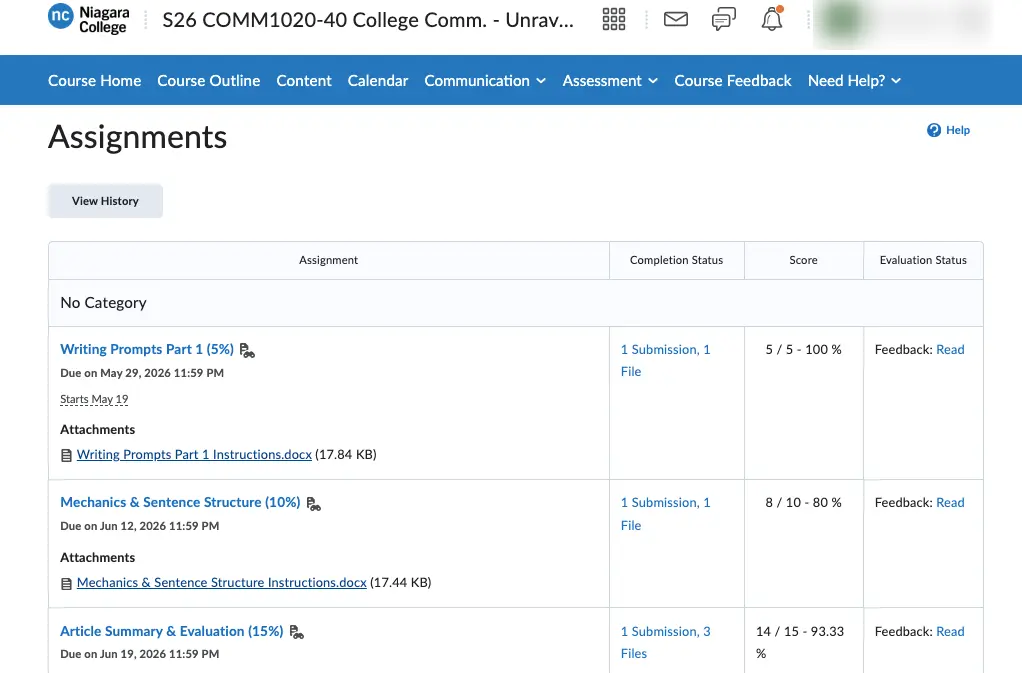Viewport: 1022px width, 673px height.
Task: Open the Niagara College logo home link
Action: [89, 19]
